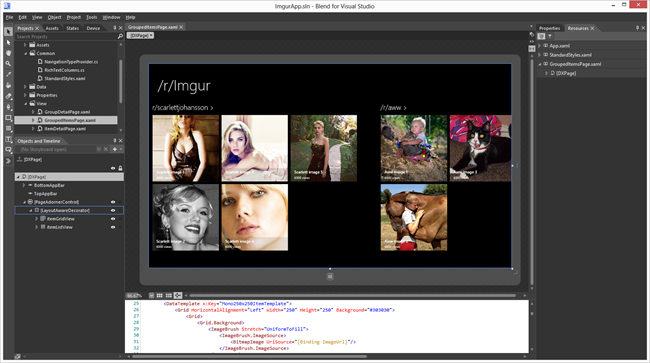
Task: Click the split view icon at artboard edge
Action: [532, 48]
